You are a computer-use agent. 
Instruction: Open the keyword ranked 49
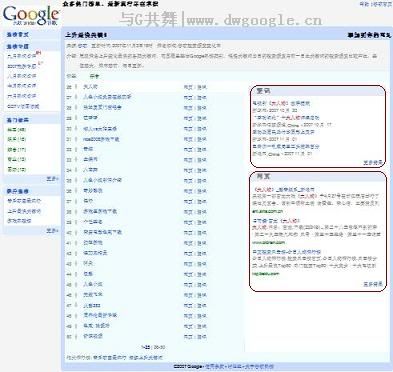(96, 326)
